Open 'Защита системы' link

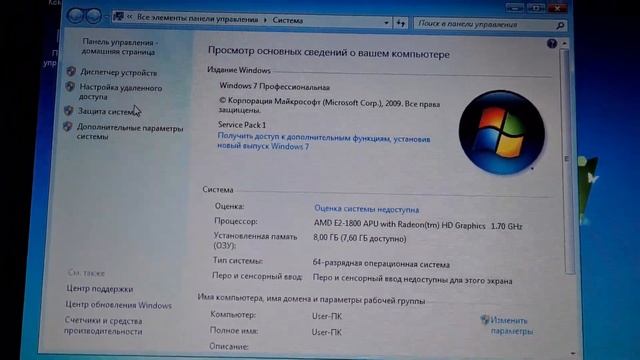click(x=108, y=111)
